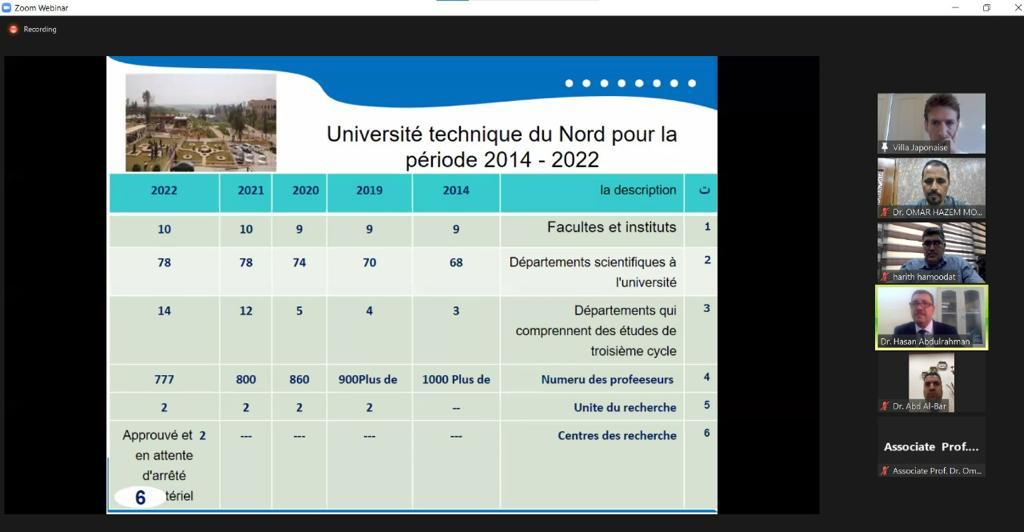Click the 'harith hamoodat' name label

tap(923, 277)
